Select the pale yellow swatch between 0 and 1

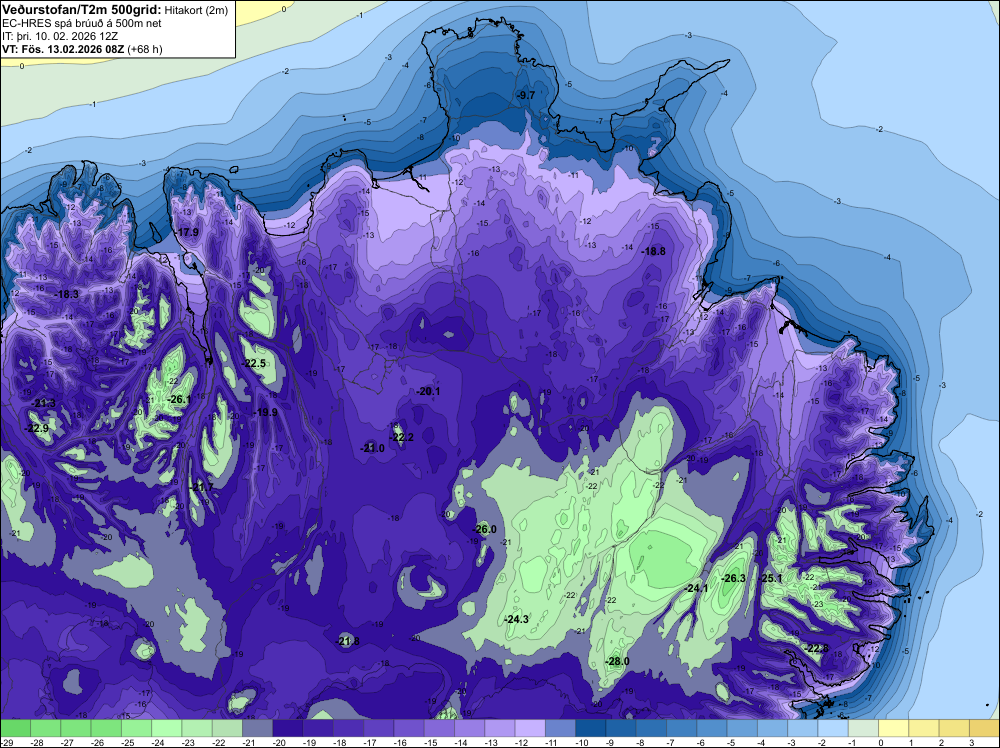(x=893, y=728)
